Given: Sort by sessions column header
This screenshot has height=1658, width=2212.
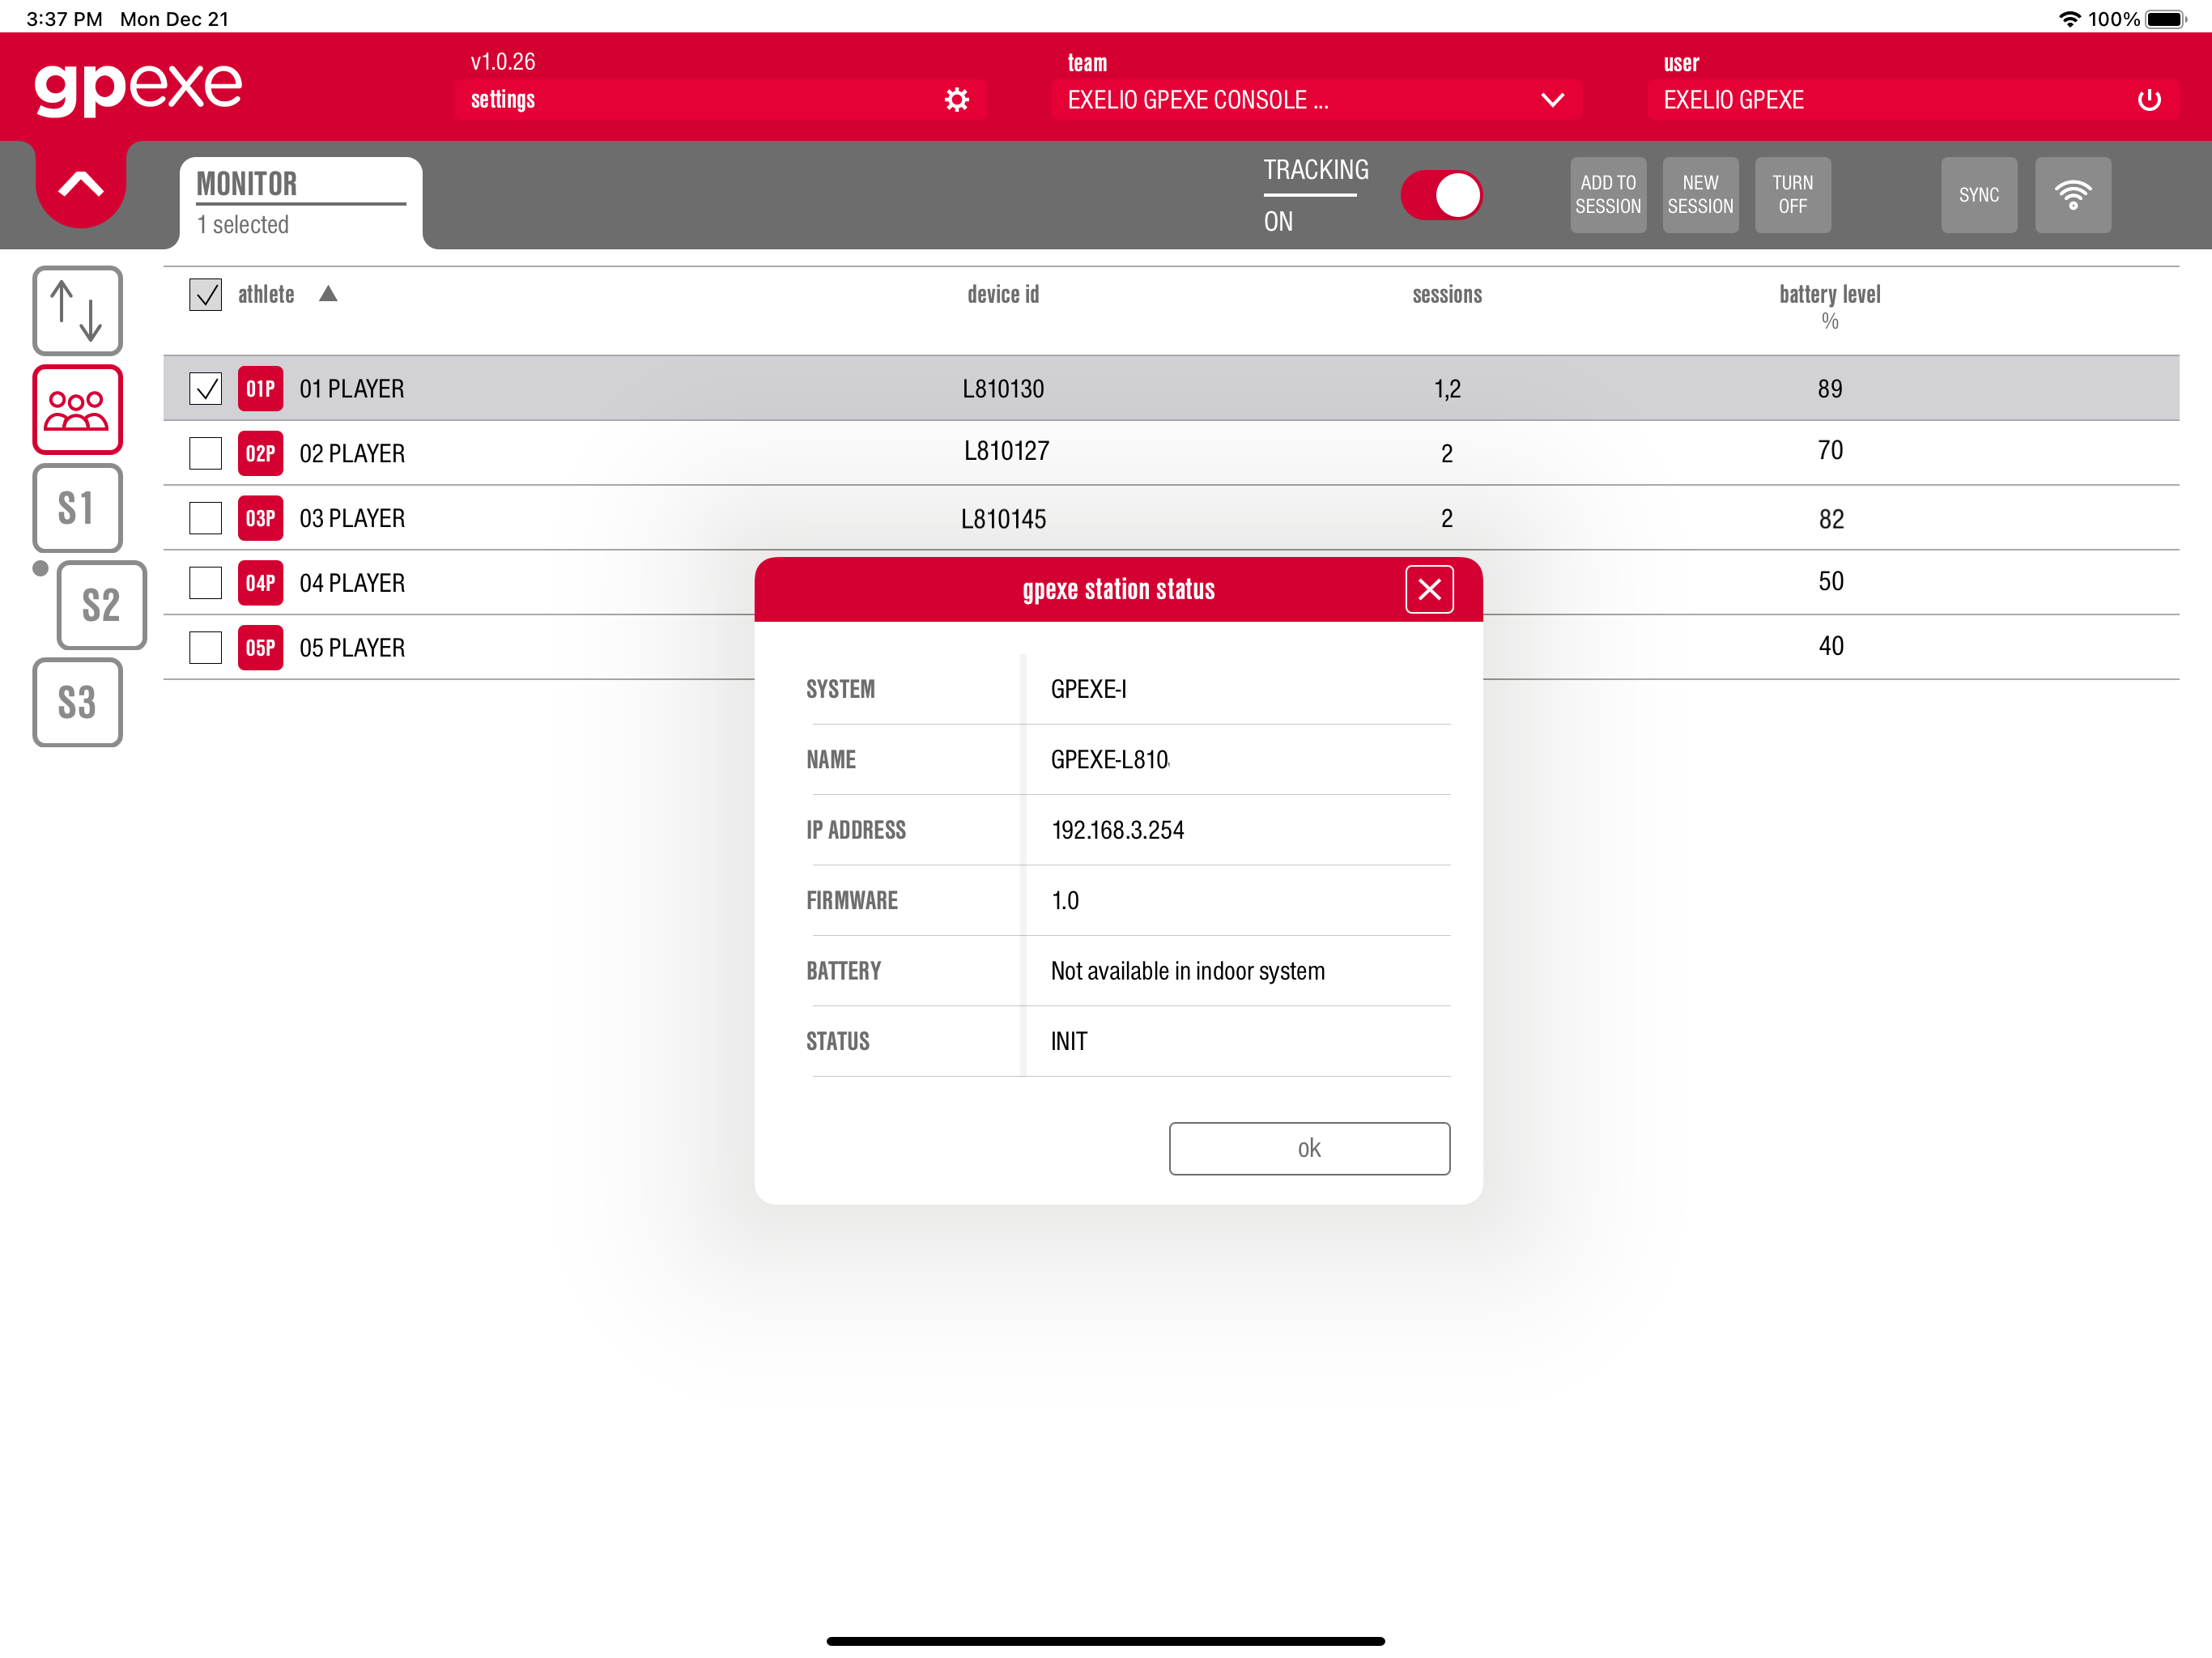Looking at the screenshot, I should 1447,295.
